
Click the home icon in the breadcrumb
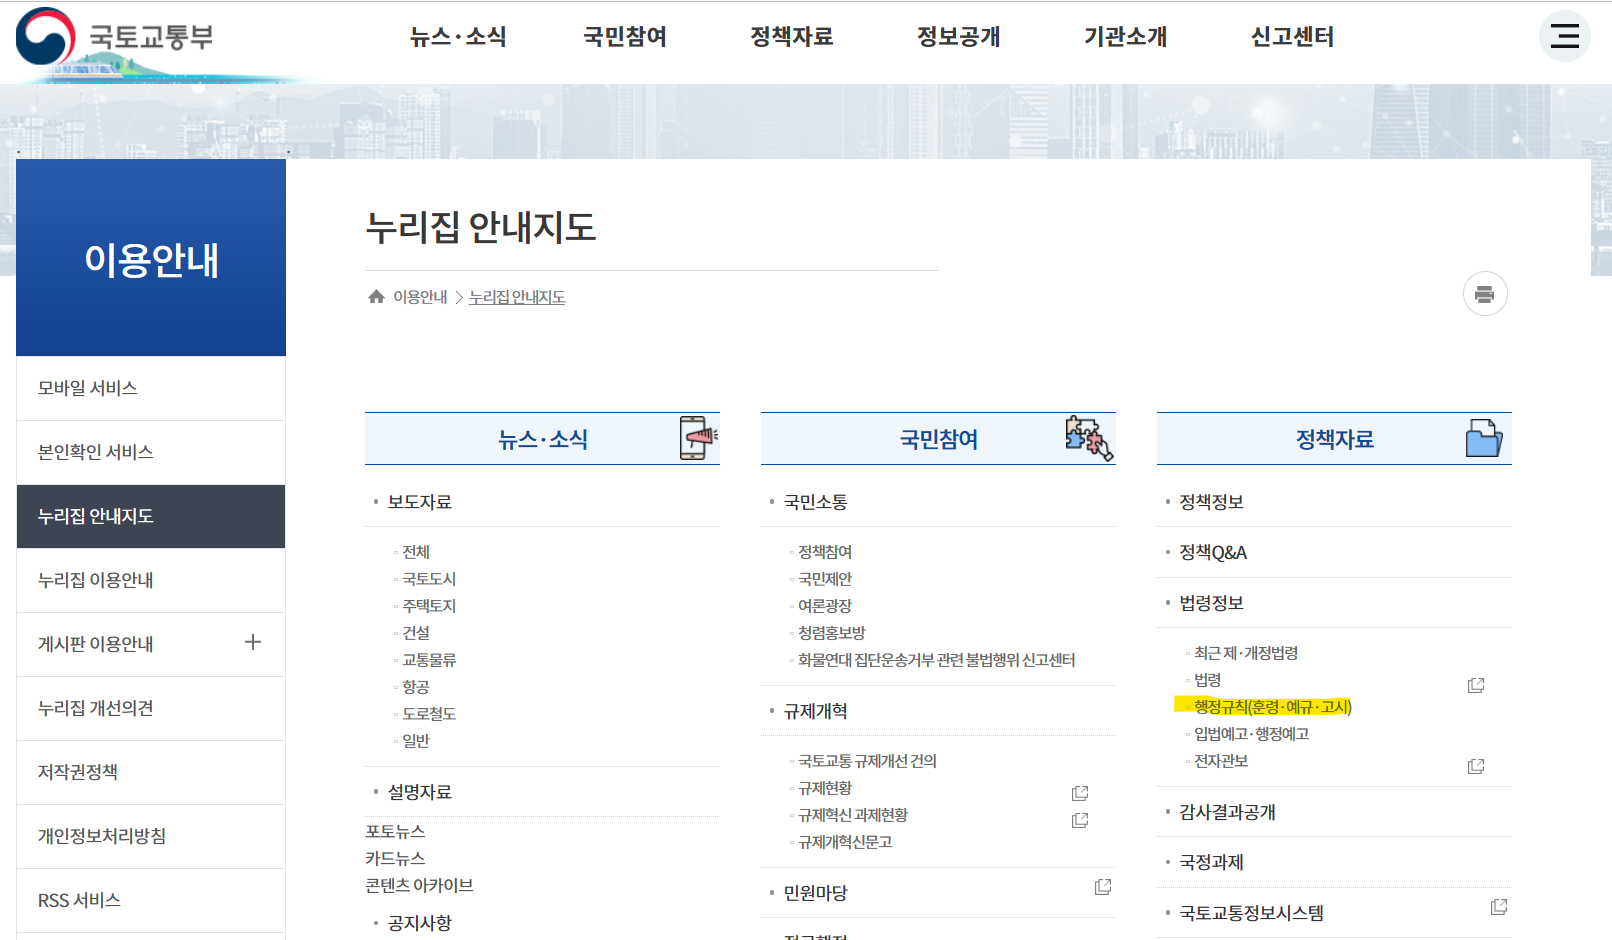pos(376,295)
